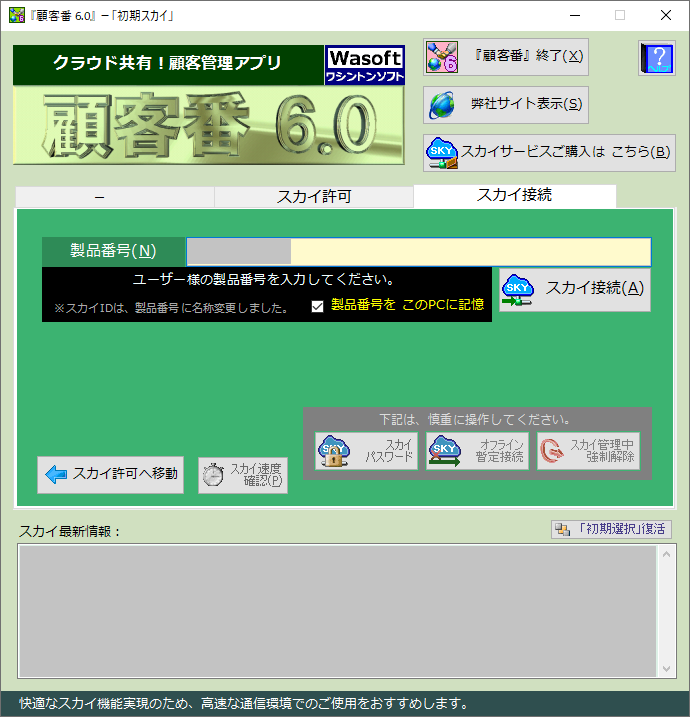Click the スカイ管理中強制解除 button
Image resolution: width=690 pixels, height=717 pixels.
pos(588,451)
